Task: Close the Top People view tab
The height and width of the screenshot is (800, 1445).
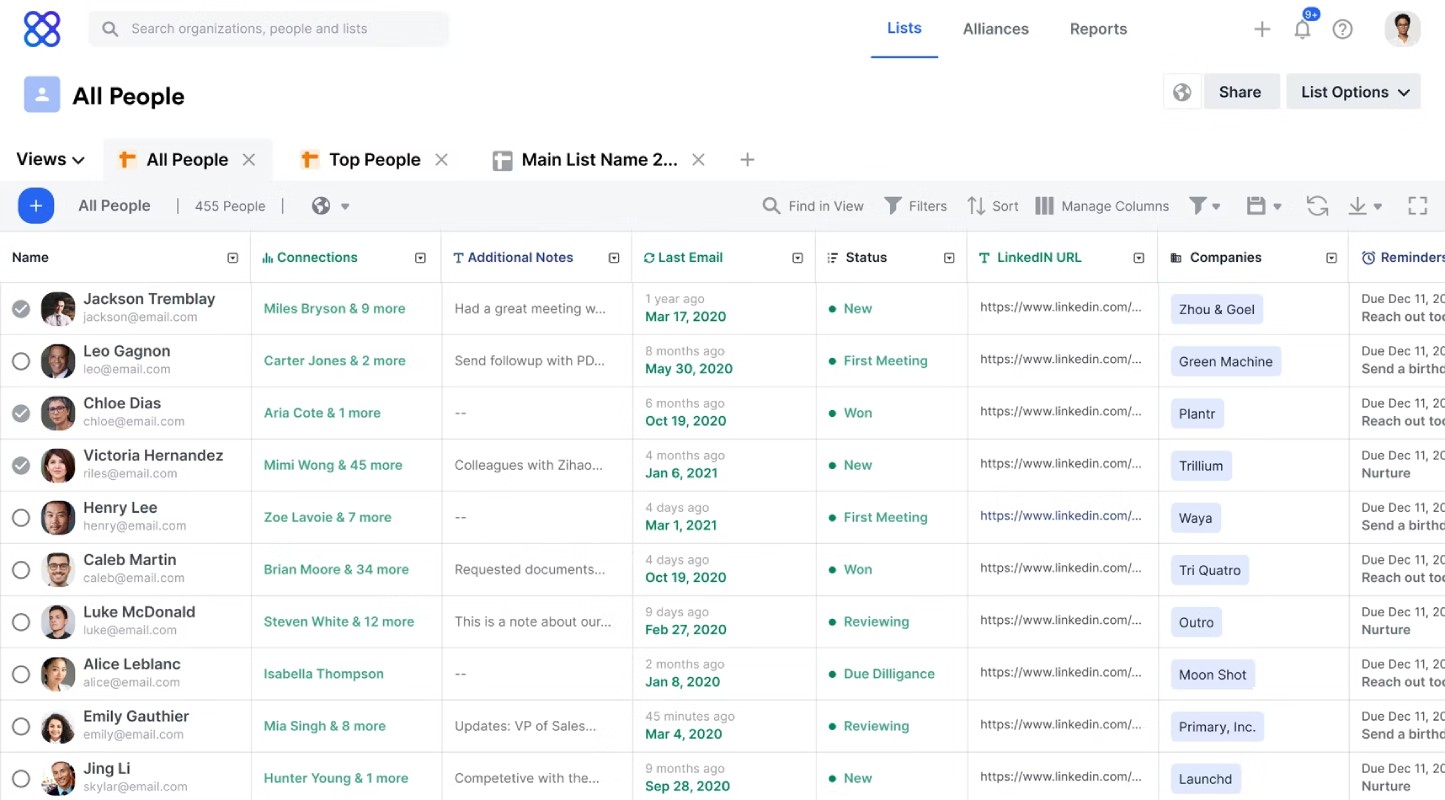Action: 441,159
